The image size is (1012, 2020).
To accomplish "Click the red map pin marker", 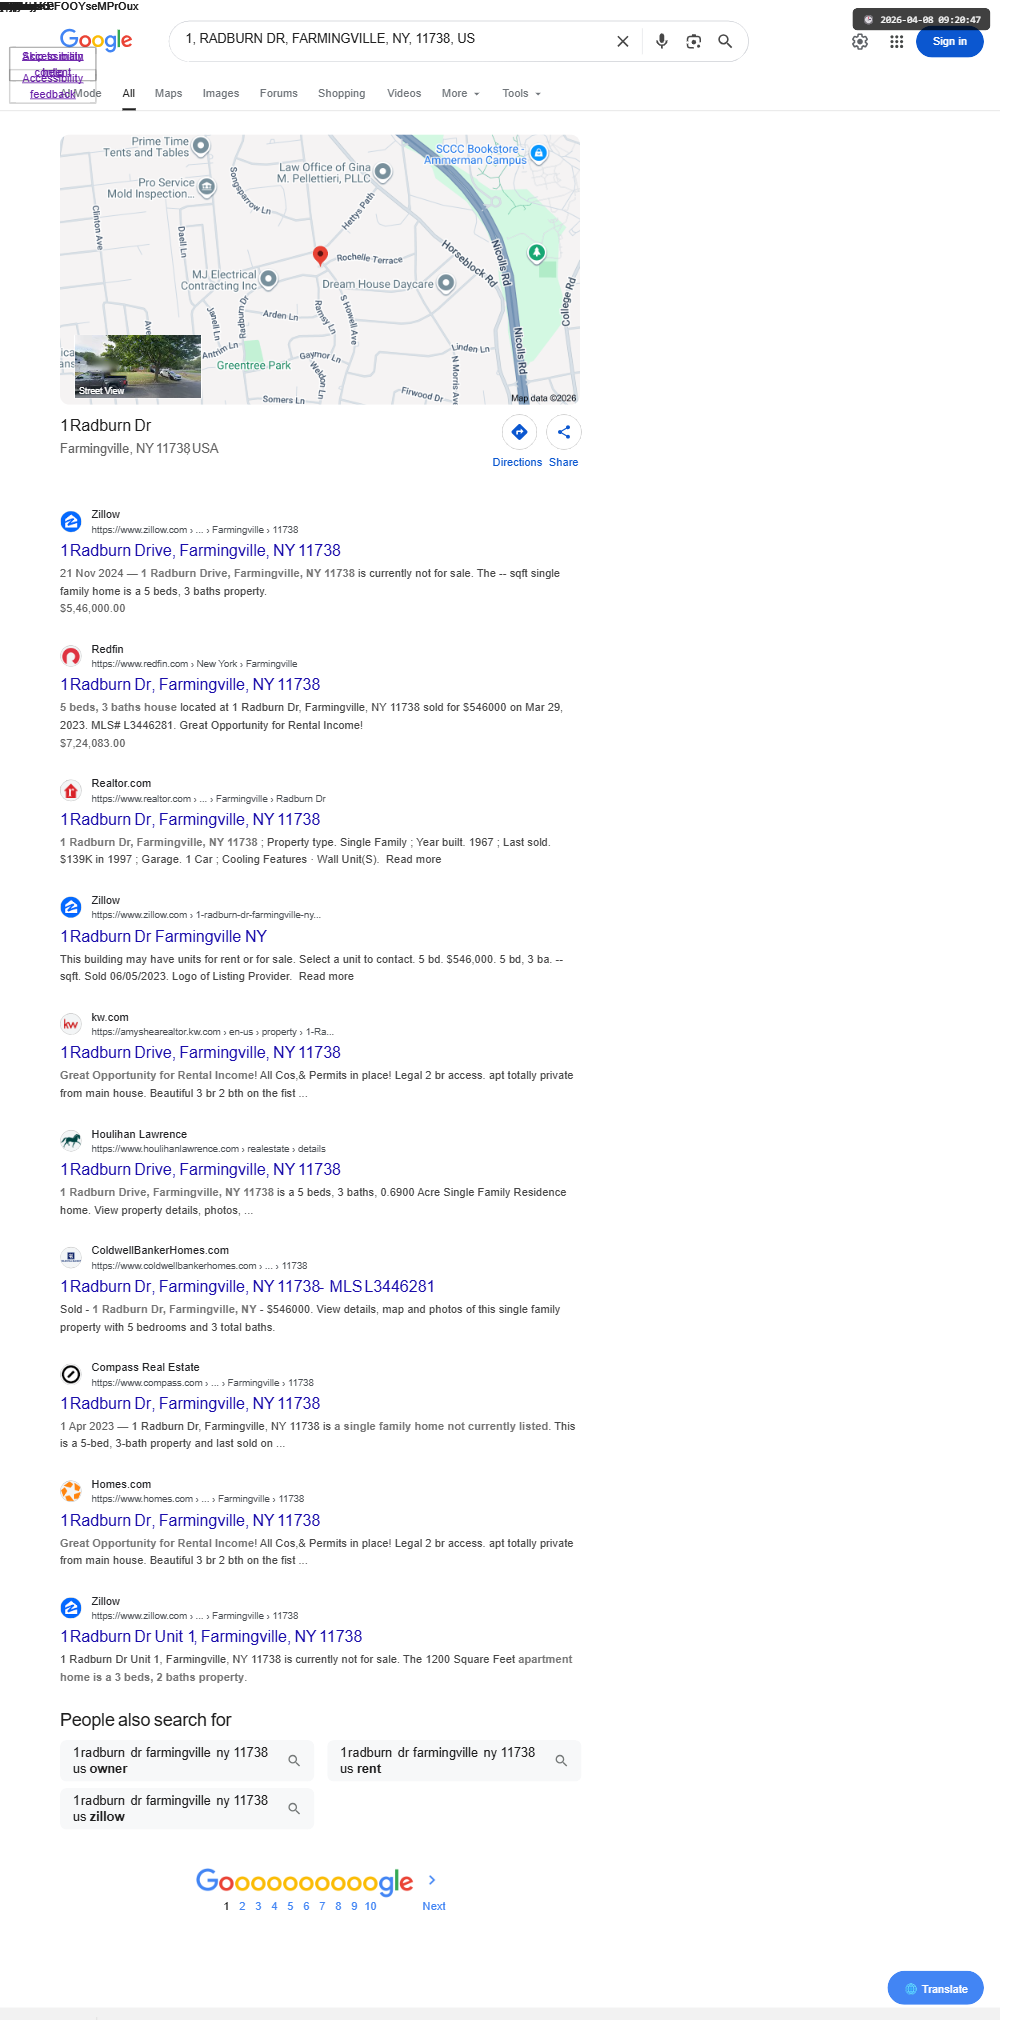I will (x=320, y=255).
